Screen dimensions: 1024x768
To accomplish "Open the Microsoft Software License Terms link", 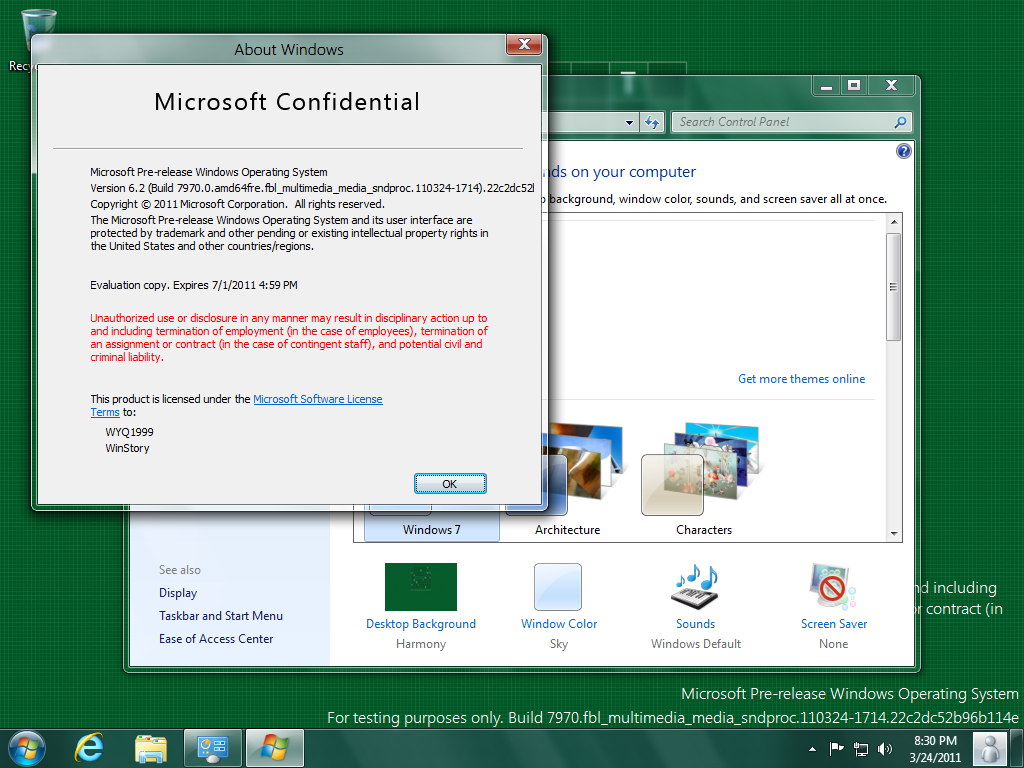I will pos(317,399).
